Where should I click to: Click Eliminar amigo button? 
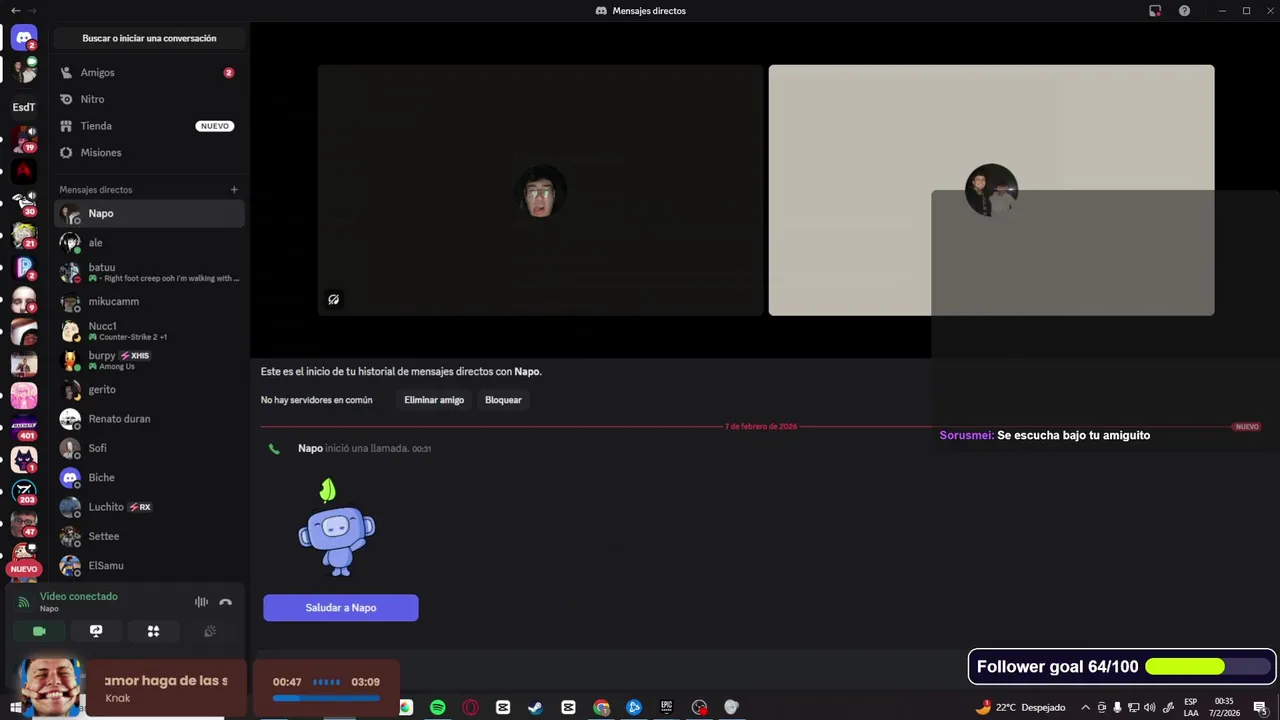pyautogui.click(x=434, y=400)
